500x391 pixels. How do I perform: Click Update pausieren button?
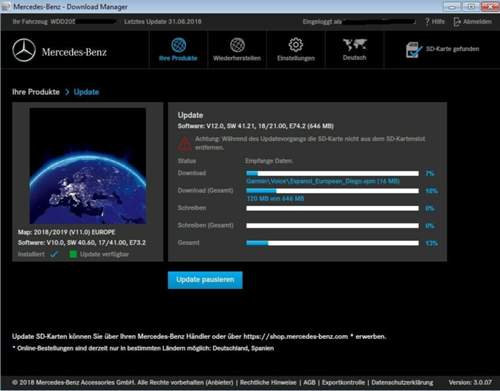pyautogui.click(x=205, y=280)
